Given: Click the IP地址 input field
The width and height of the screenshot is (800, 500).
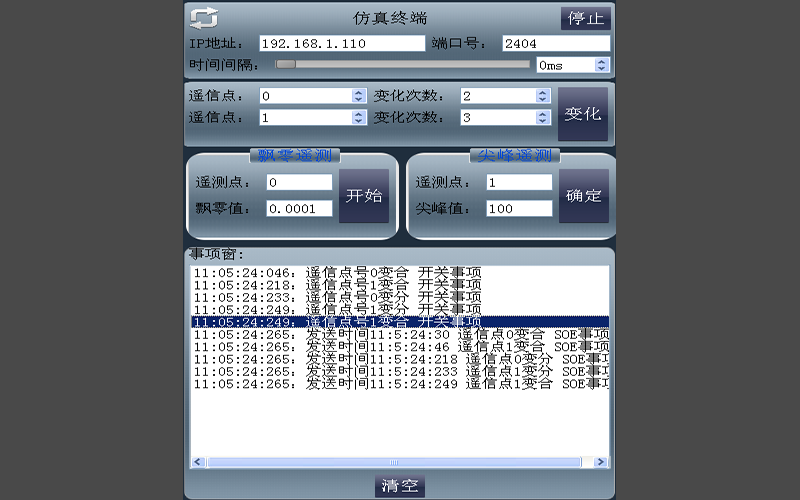Looking at the screenshot, I should point(342,44).
